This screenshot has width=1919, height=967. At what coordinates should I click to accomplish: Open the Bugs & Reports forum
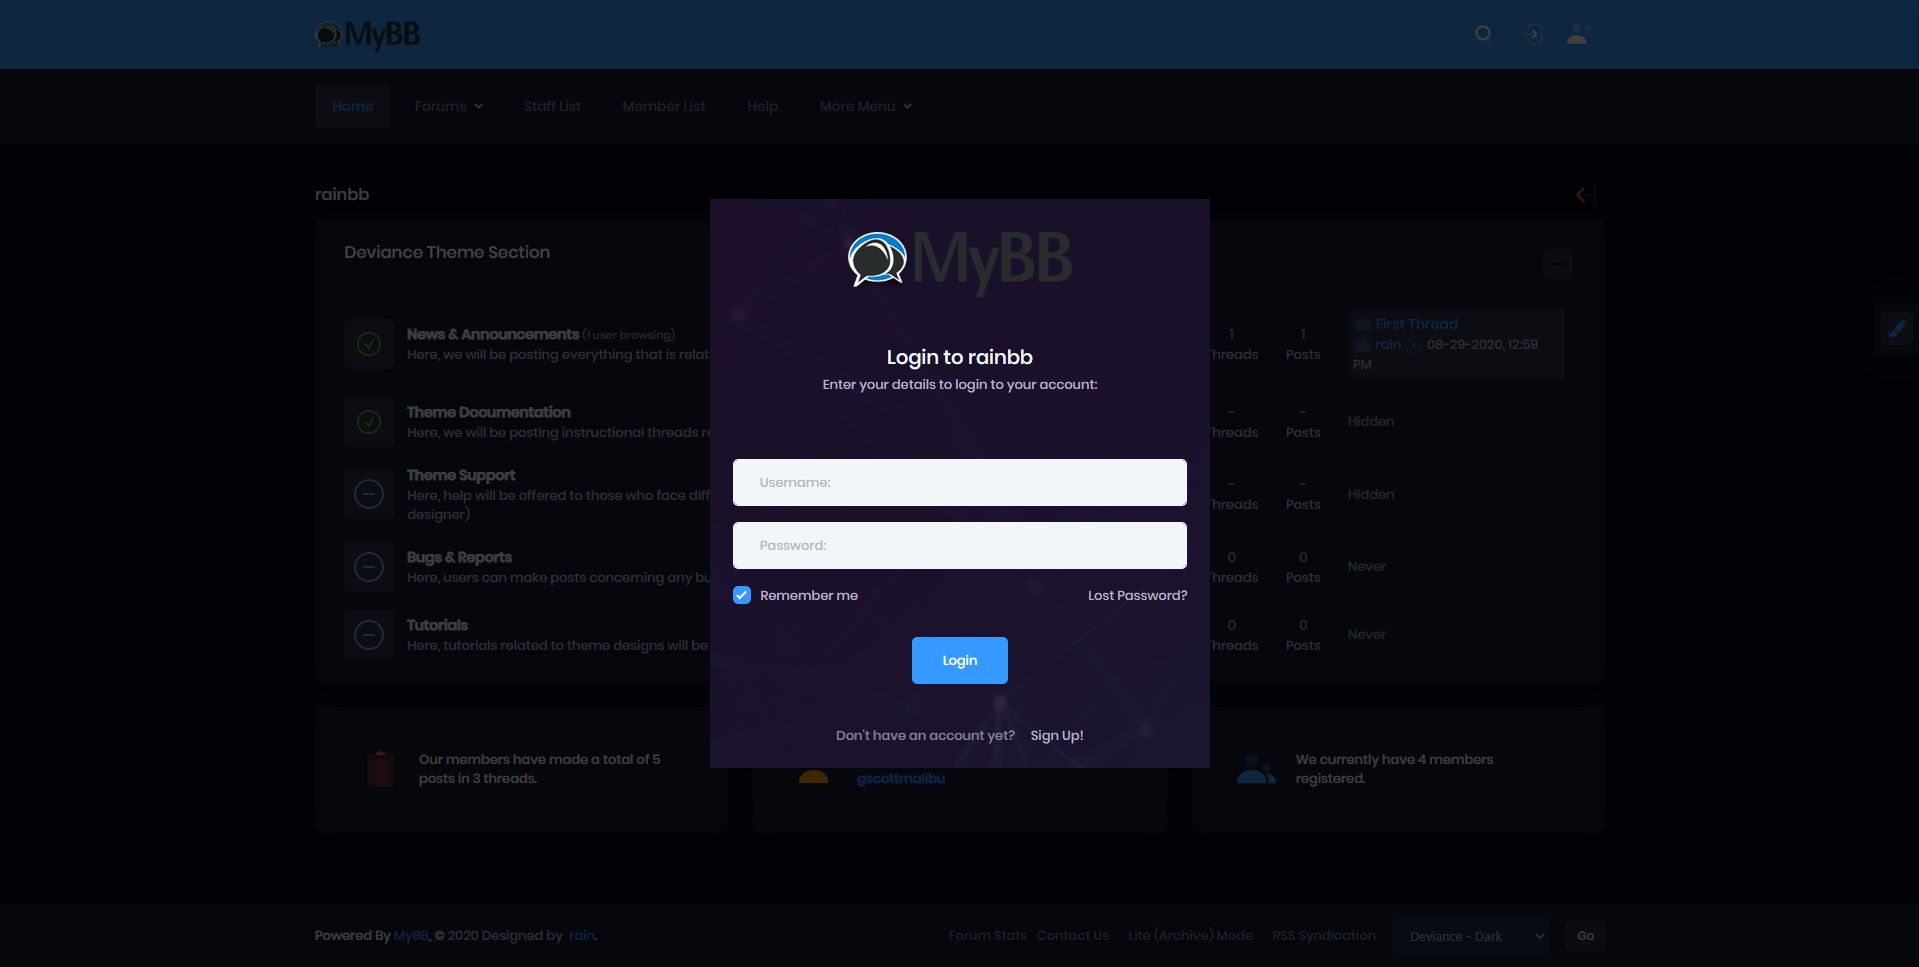[x=459, y=557]
